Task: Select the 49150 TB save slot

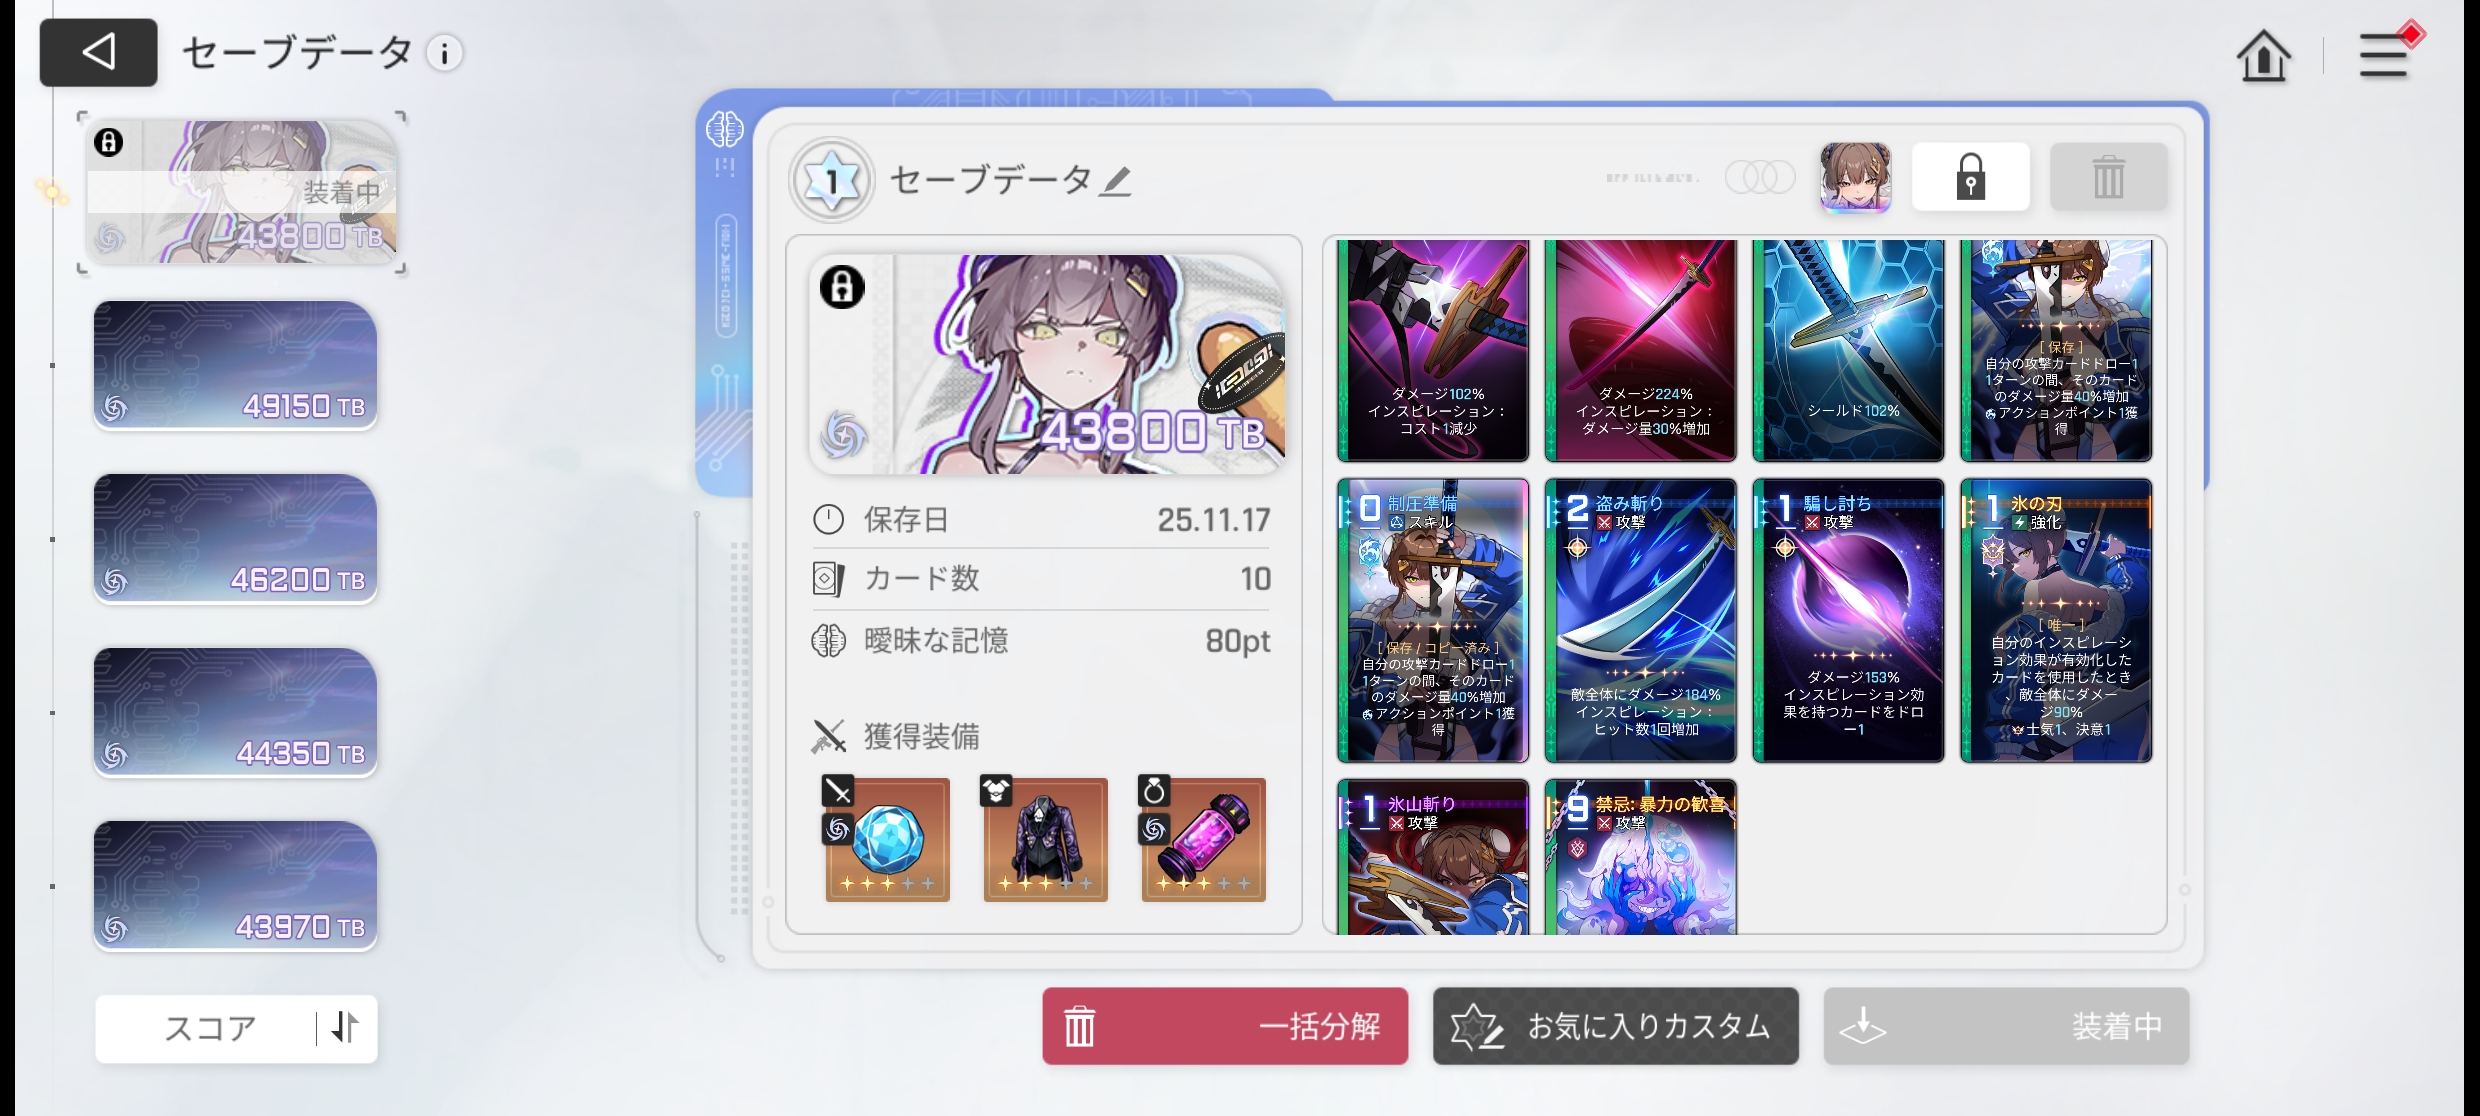Action: [235, 365]
